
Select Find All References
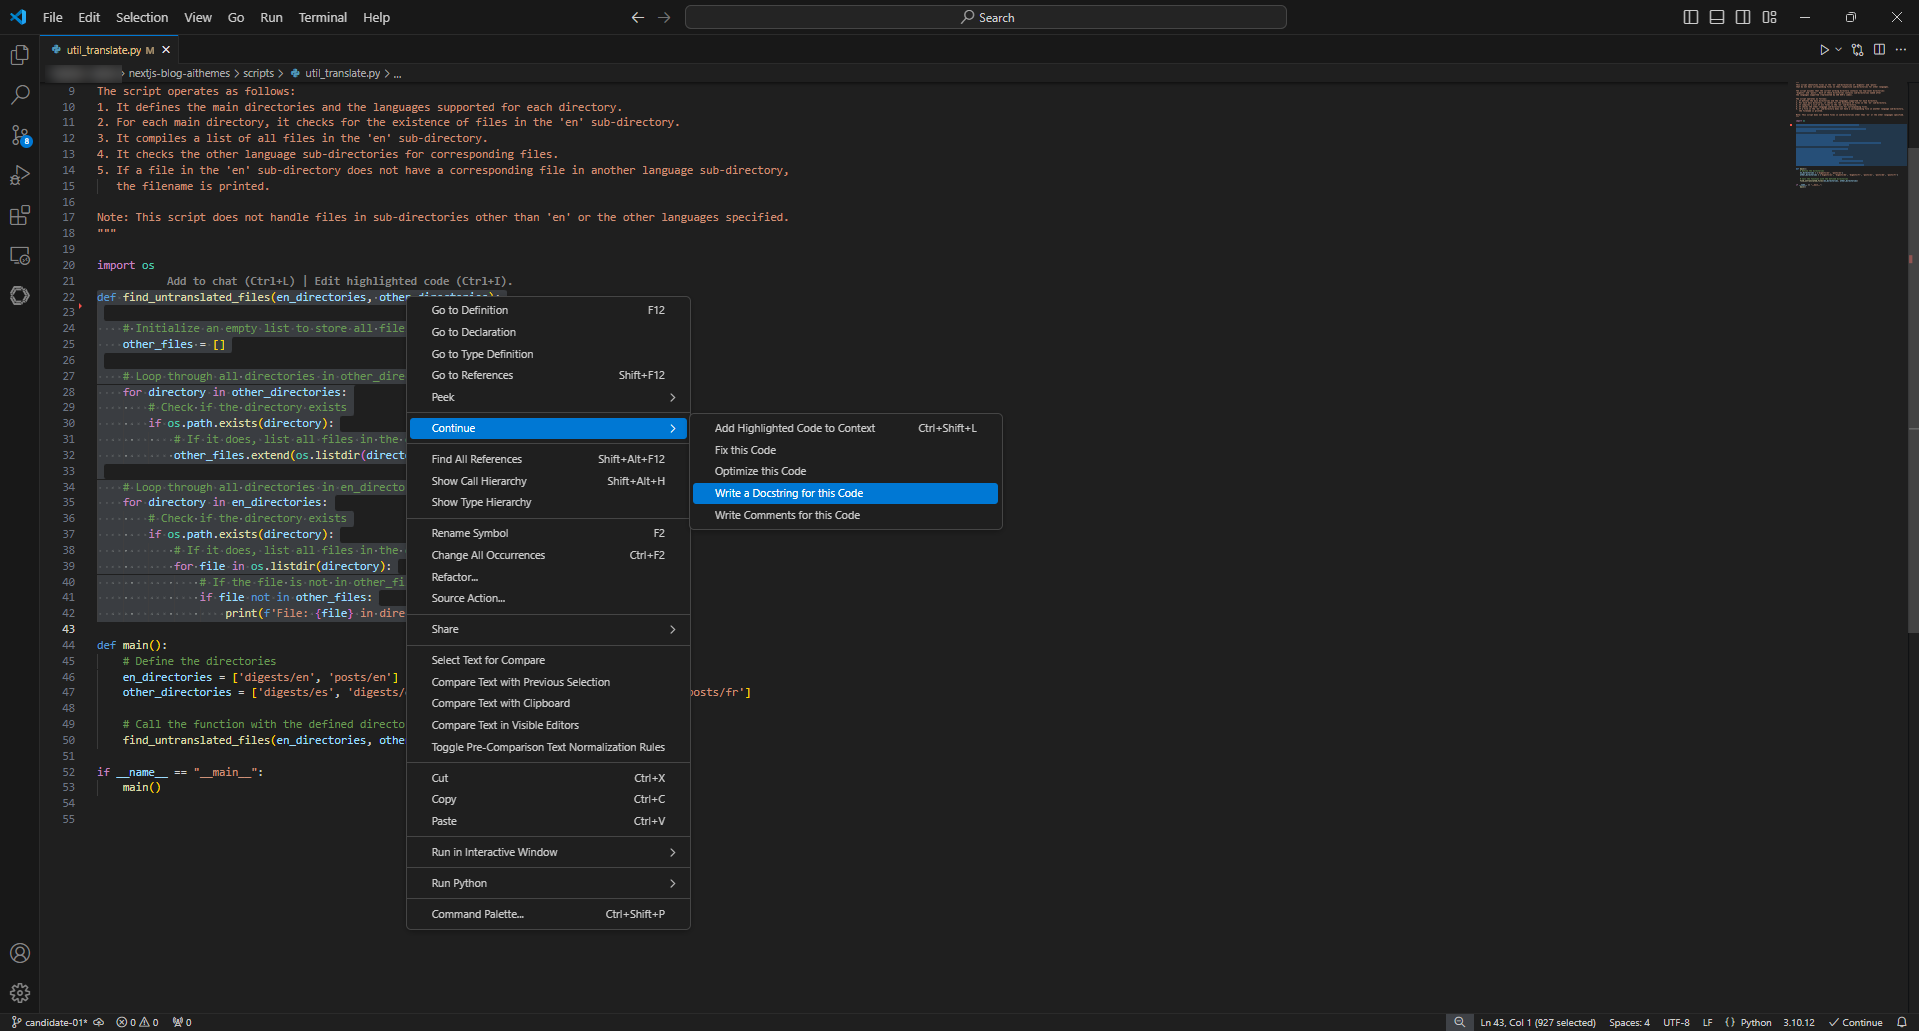coord(548,459)
